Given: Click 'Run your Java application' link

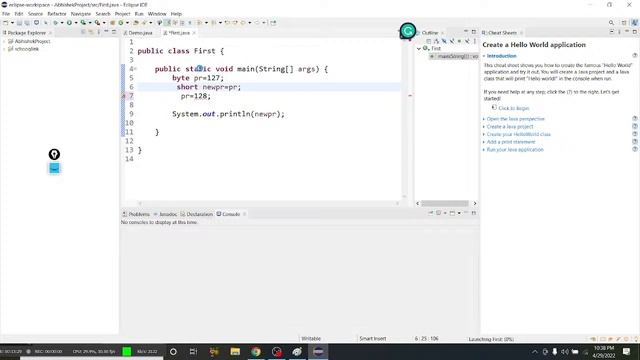Looking at the screenshot, I should click(x=515, y=150).
